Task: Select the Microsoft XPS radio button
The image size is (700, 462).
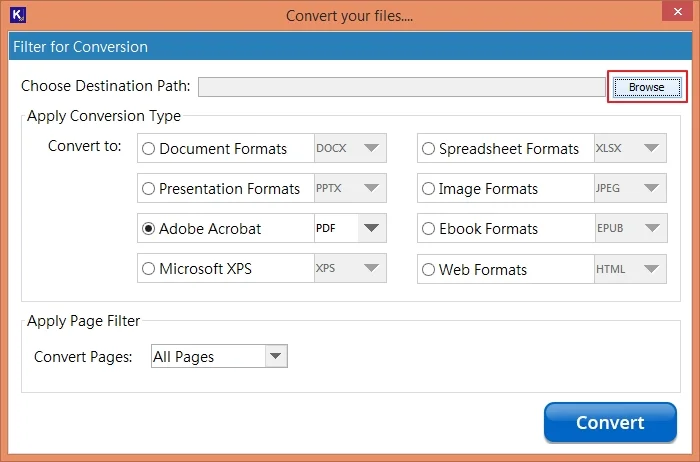Action: (148, 269)
